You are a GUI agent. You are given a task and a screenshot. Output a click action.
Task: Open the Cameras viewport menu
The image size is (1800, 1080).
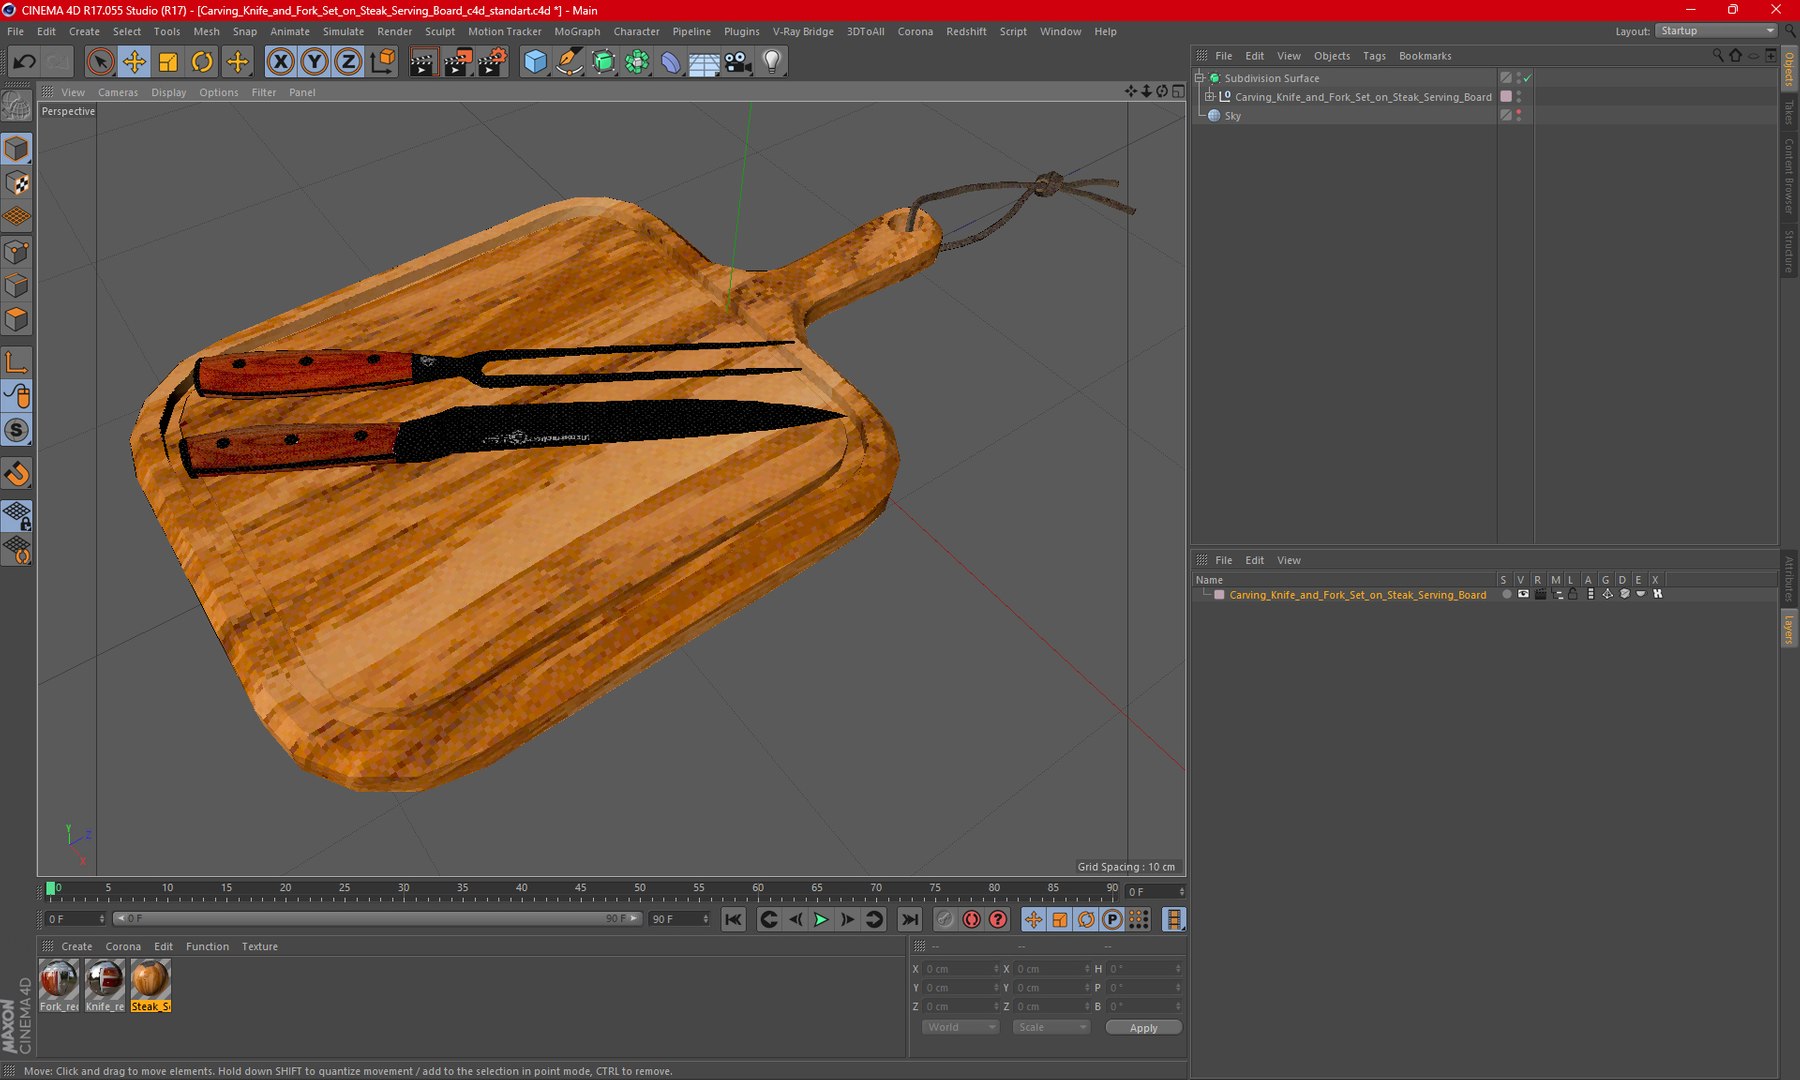[118, 92]
